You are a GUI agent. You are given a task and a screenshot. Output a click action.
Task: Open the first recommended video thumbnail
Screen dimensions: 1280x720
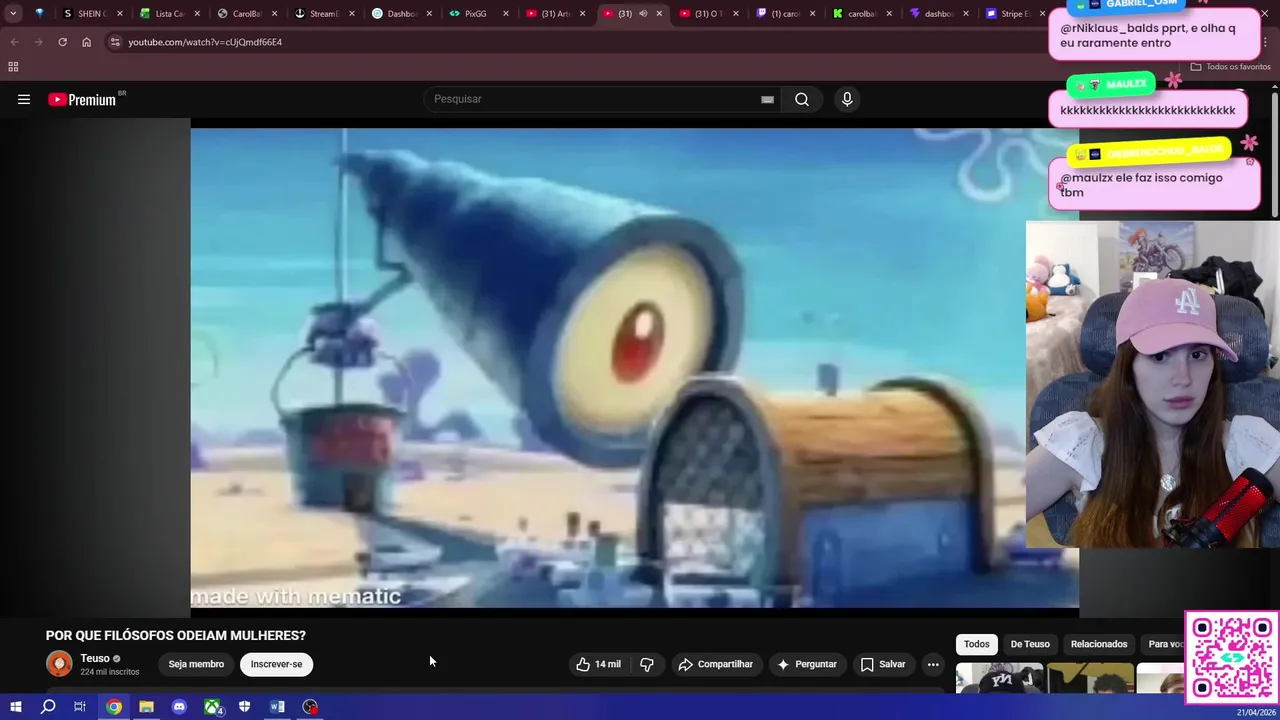coord(999,677)
